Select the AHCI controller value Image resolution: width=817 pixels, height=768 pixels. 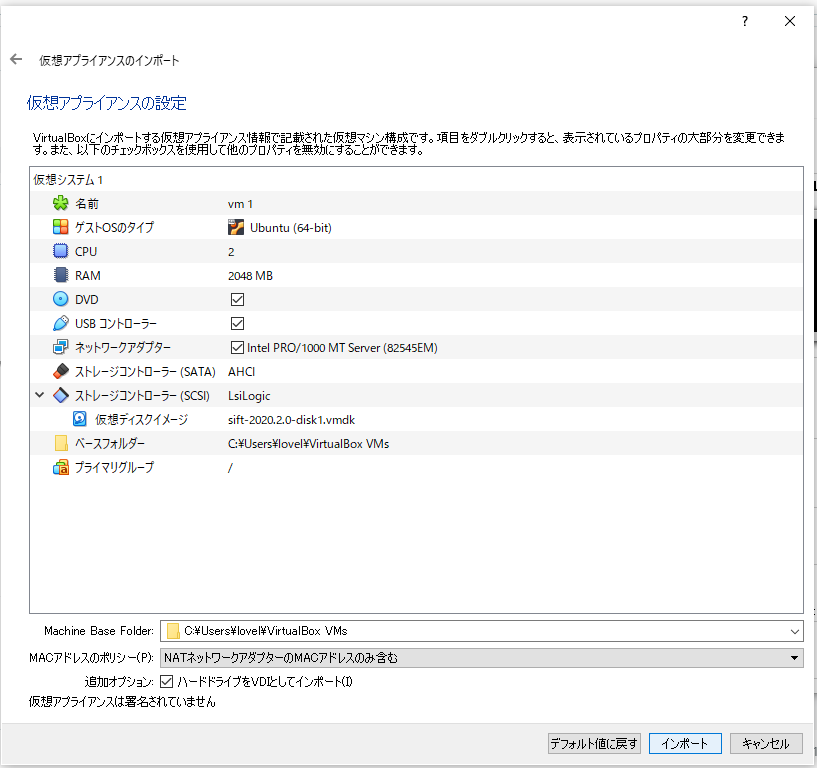pyautogui.click(x=241, y=371)
